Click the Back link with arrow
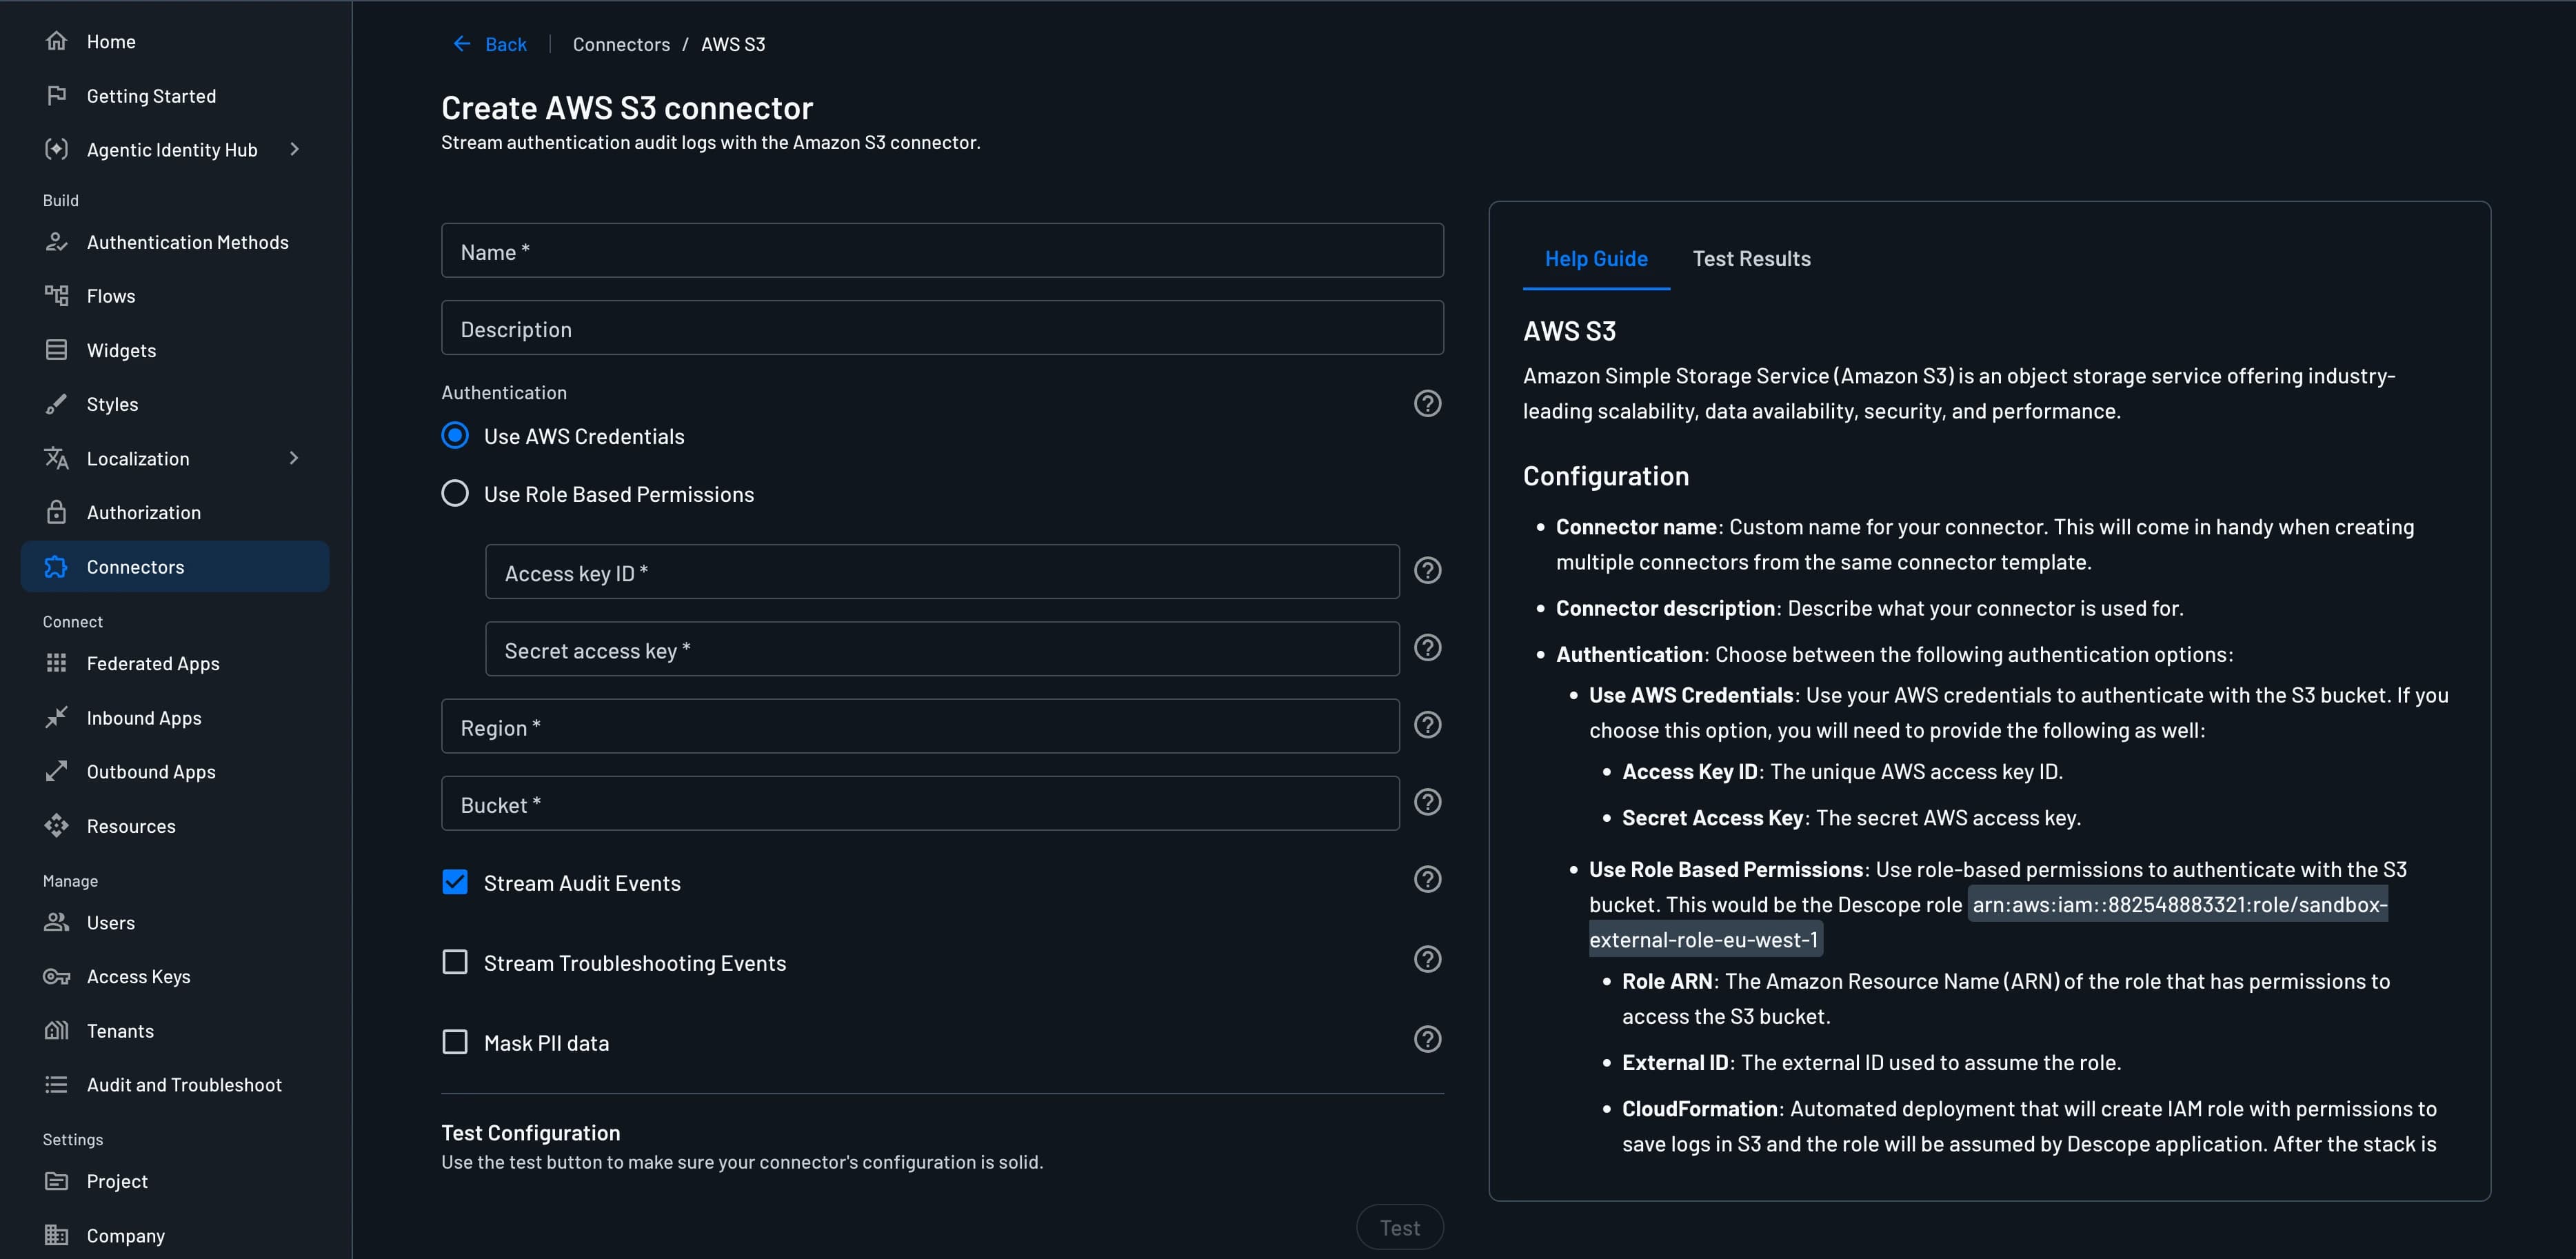This screenshot has height=1259, width=2576. tap(490, 44)
